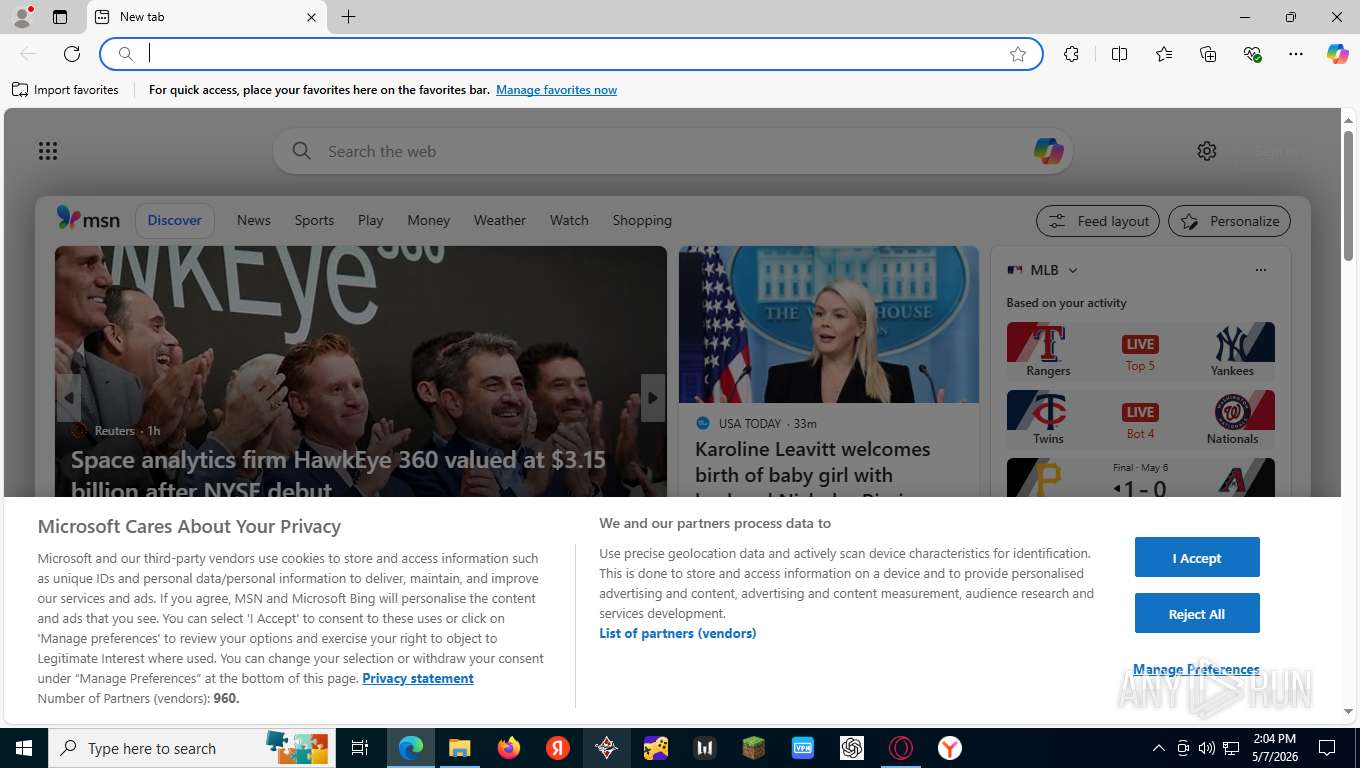Open the Edge profile icon
Image resolution: width=1360 pixels, height=768 pixels.
(21, 17)
